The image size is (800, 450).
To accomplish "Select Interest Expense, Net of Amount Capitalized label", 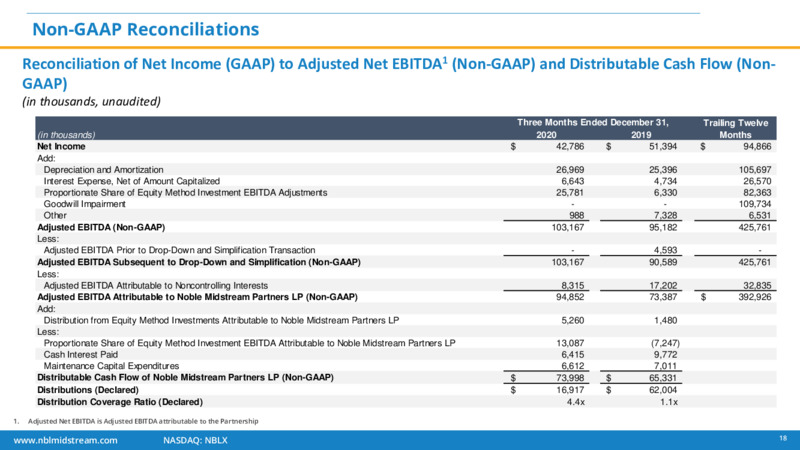I will coord(132,181).
